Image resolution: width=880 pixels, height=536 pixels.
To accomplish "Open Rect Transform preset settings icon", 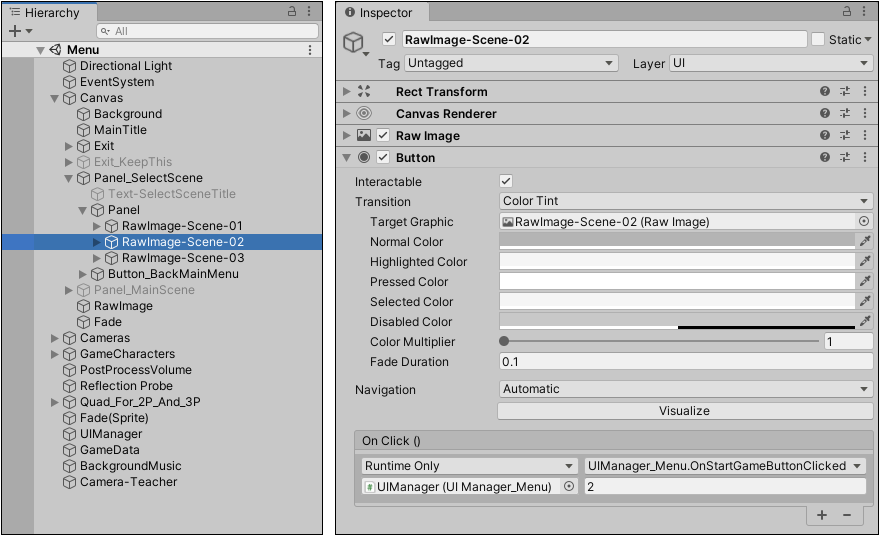I will 845,91.
